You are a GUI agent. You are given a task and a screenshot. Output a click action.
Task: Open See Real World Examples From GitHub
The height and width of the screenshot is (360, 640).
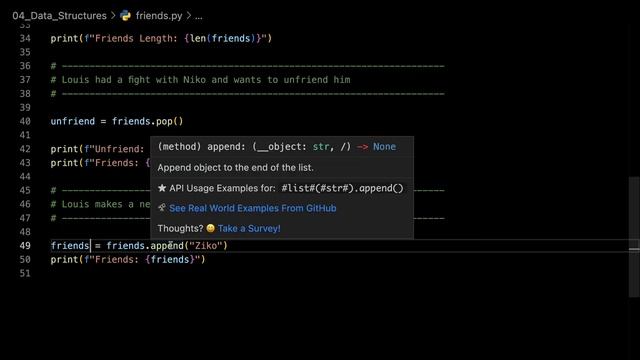(253, 208)
